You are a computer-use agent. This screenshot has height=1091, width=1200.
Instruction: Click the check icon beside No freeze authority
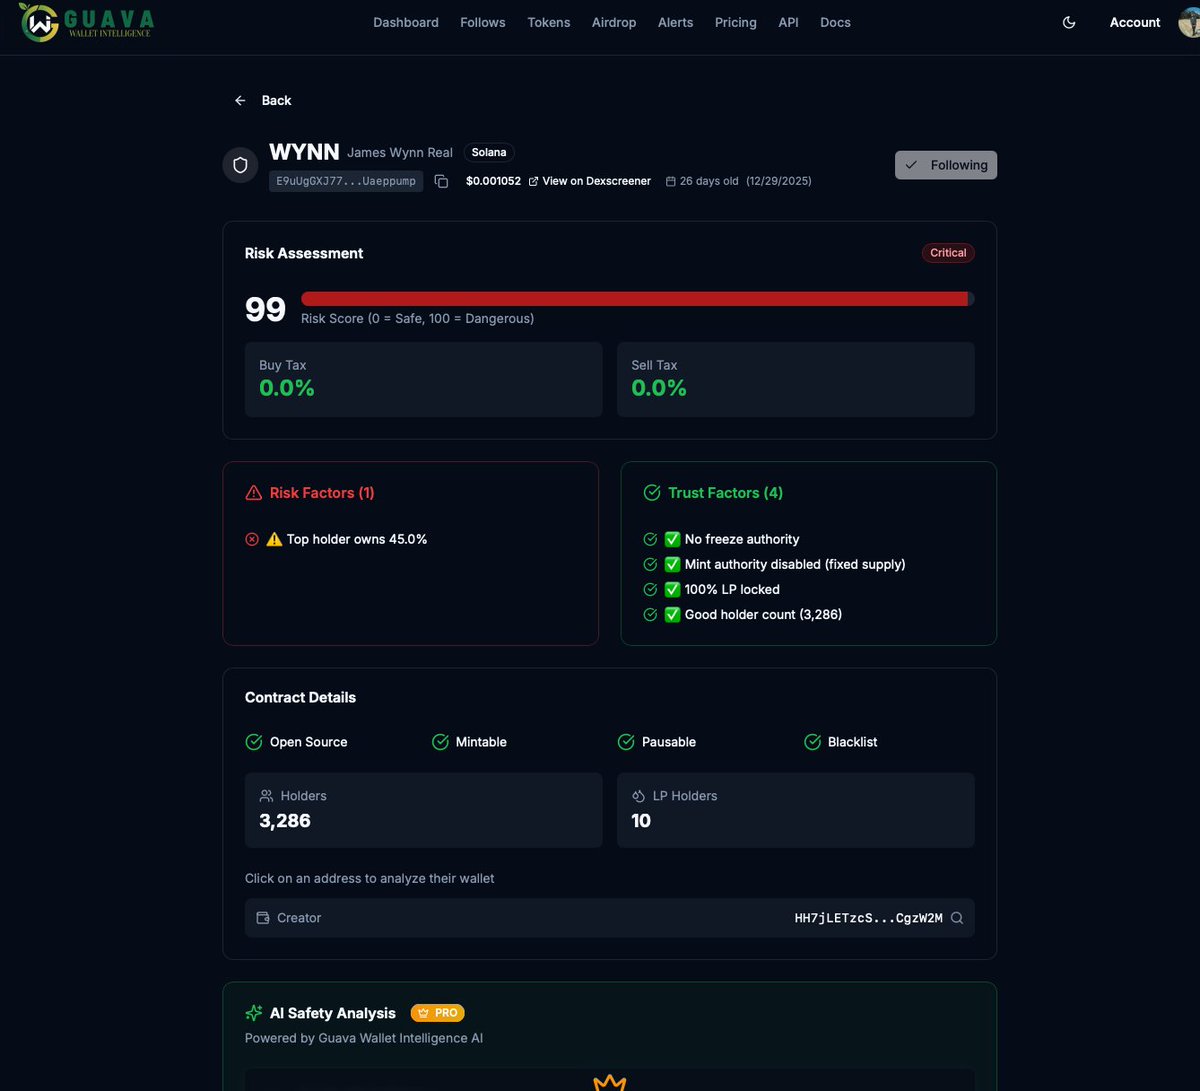[650, 539]
